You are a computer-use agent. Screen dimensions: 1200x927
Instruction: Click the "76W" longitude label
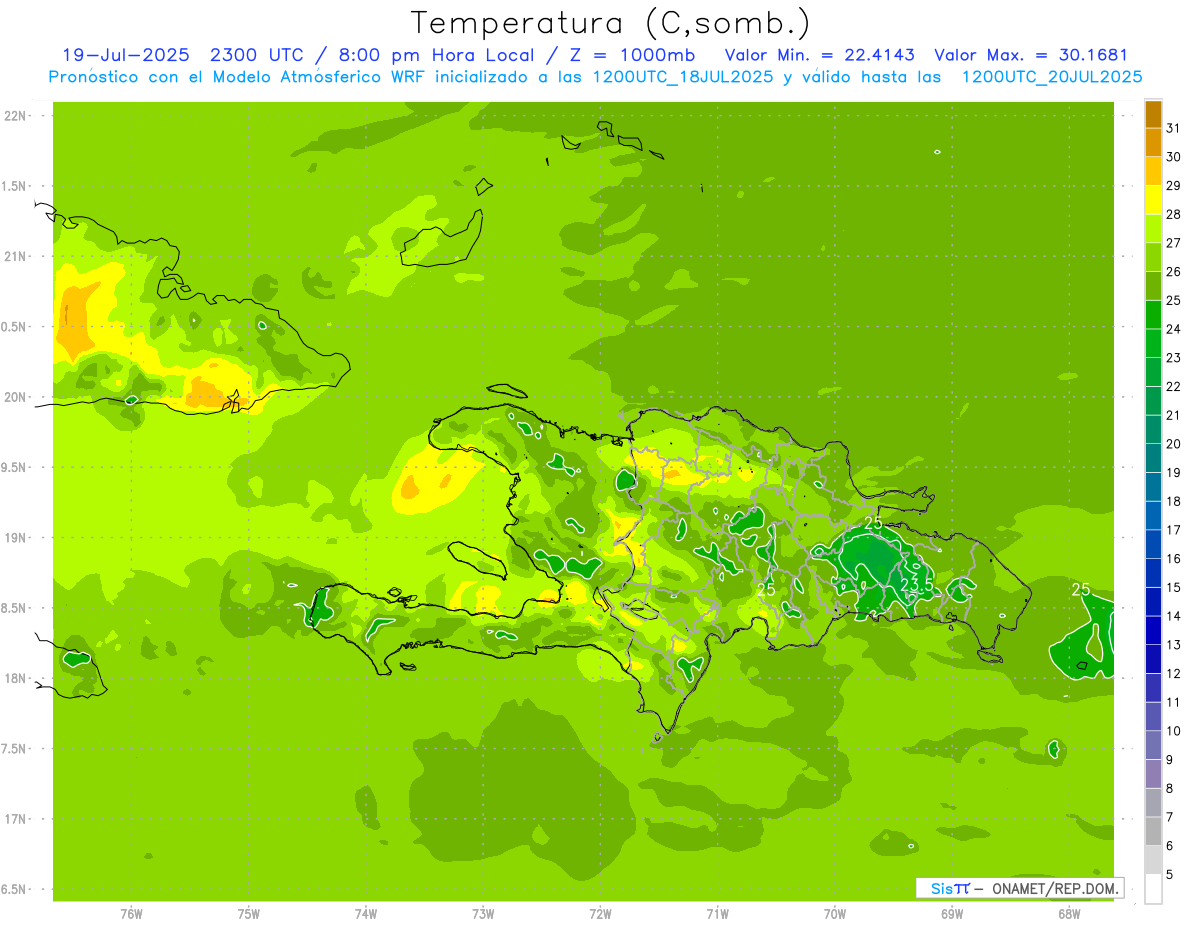(x=131, y=915)
